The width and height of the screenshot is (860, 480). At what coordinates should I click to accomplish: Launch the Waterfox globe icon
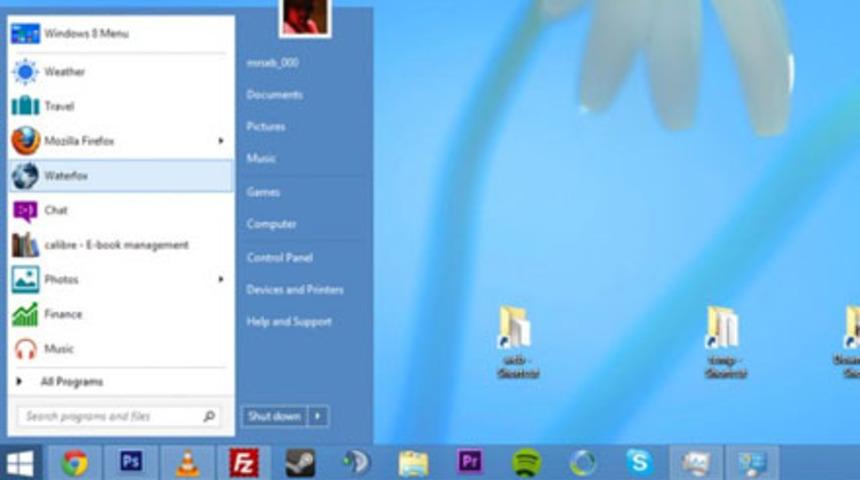[x=25, y=176]
